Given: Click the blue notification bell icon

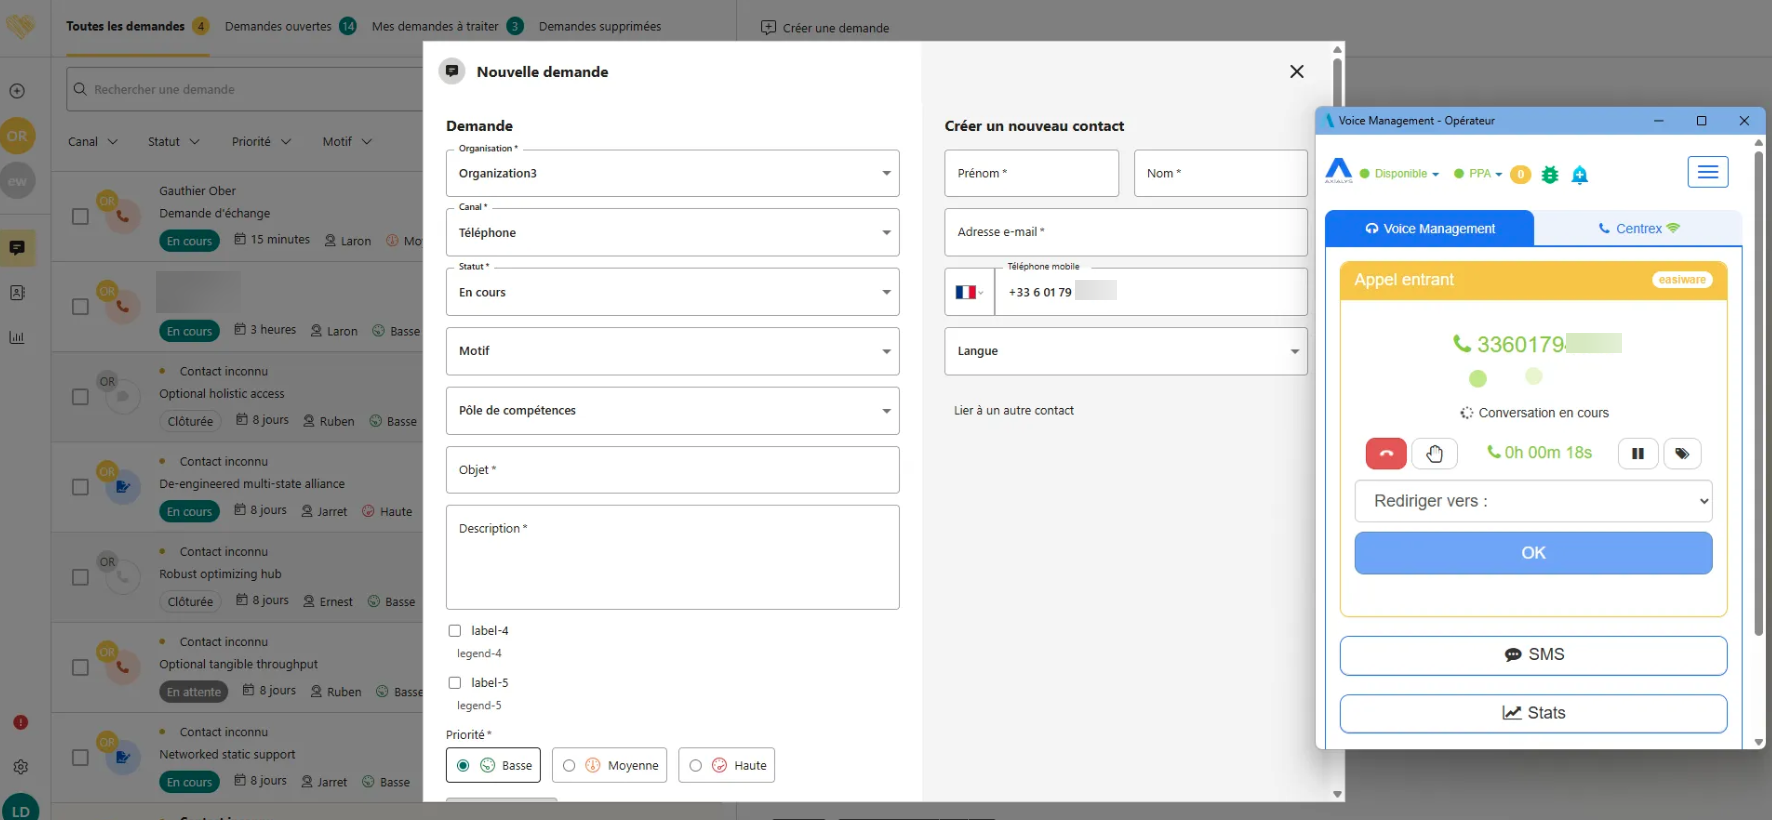Looking at the screenshot, I should pos(1579,175).
